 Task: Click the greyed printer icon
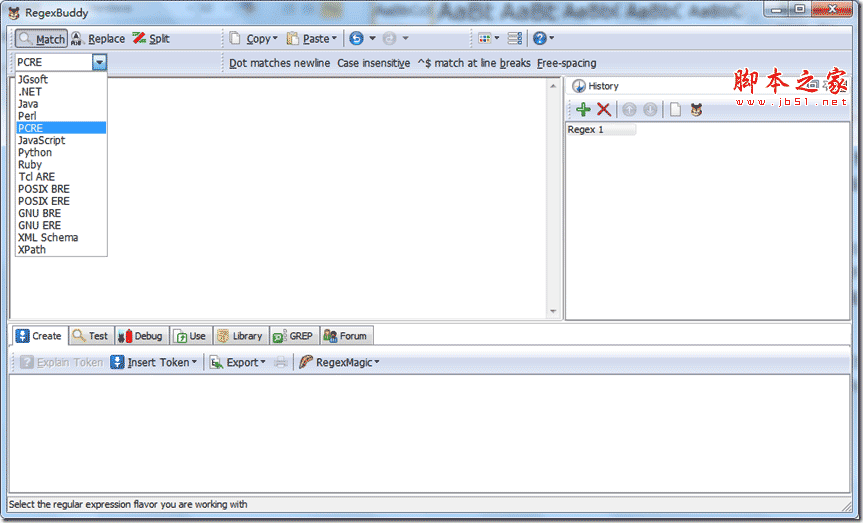[281, 362]
